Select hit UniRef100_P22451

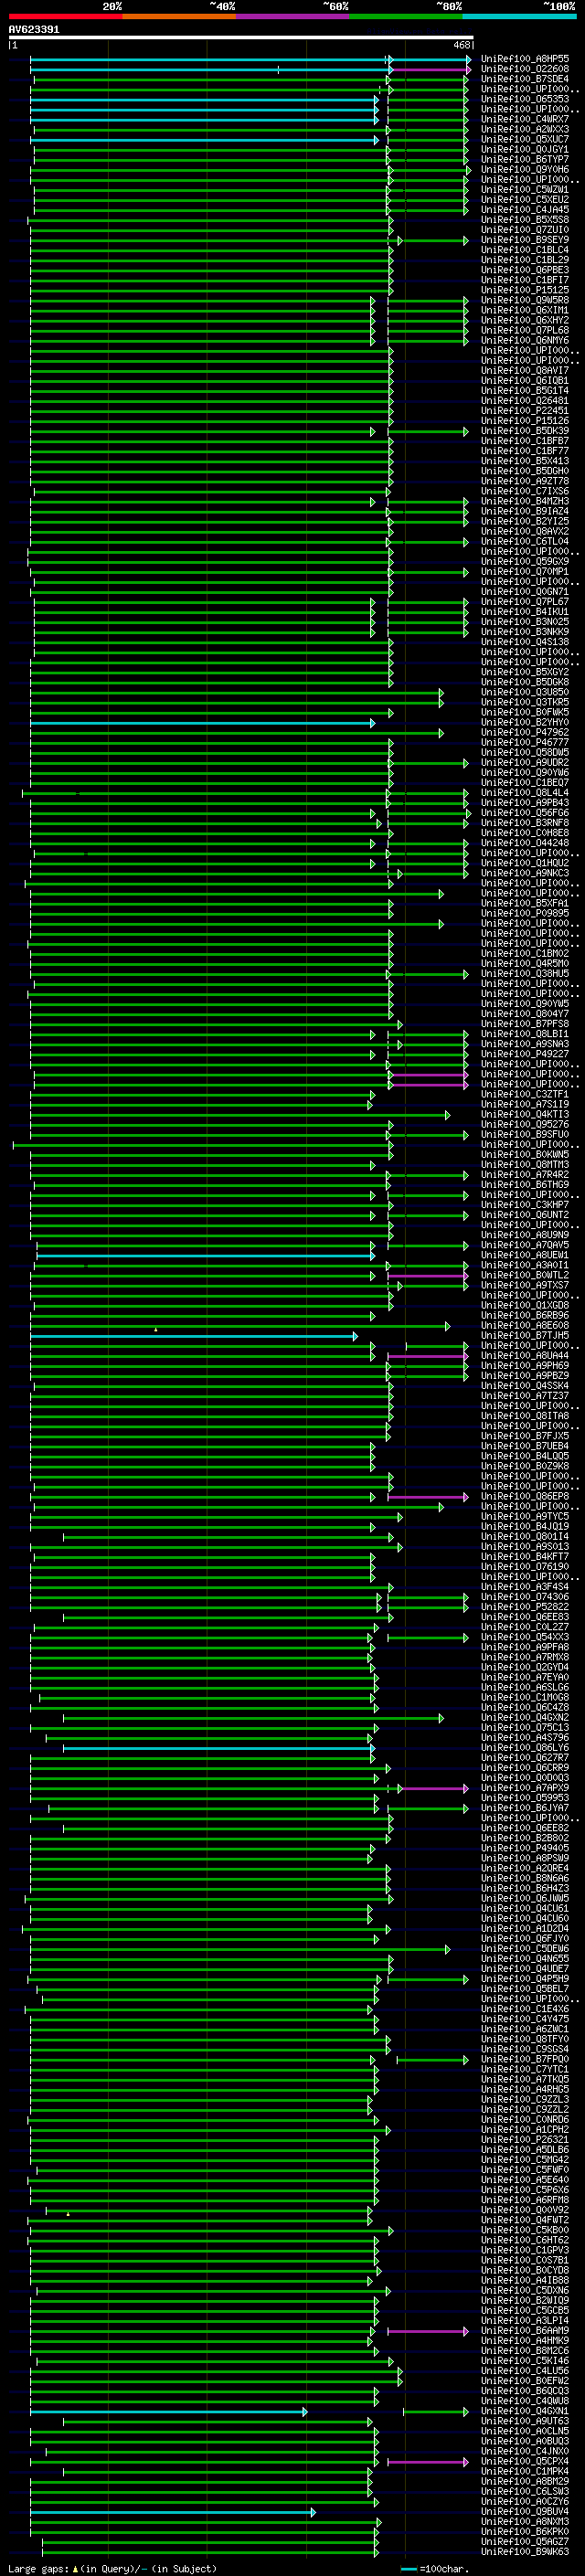click(525, 411)
